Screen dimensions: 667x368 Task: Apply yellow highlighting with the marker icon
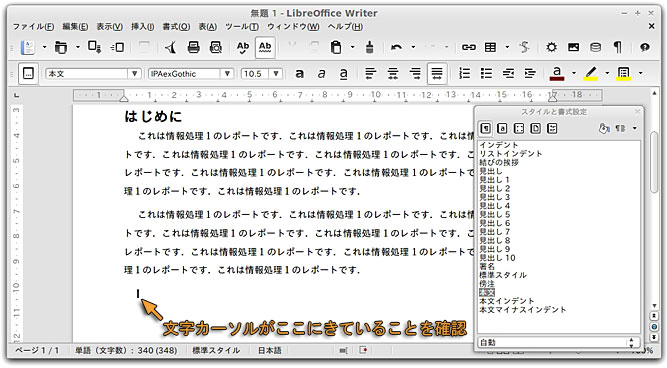coord(590,74)
